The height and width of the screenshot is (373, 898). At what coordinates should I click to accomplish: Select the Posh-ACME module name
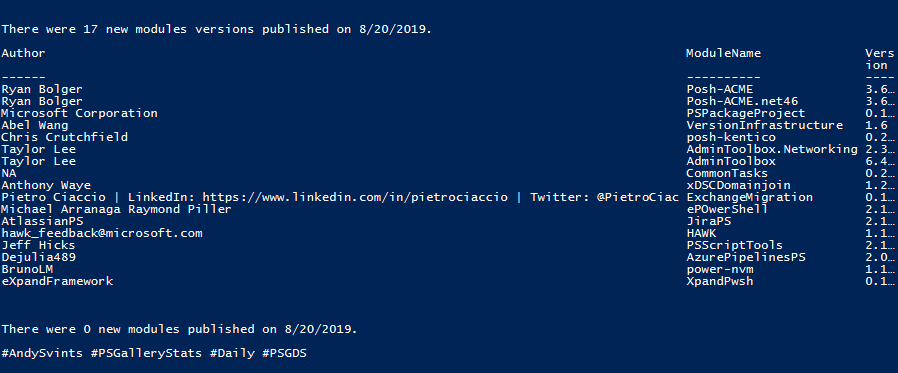[719, 89]
